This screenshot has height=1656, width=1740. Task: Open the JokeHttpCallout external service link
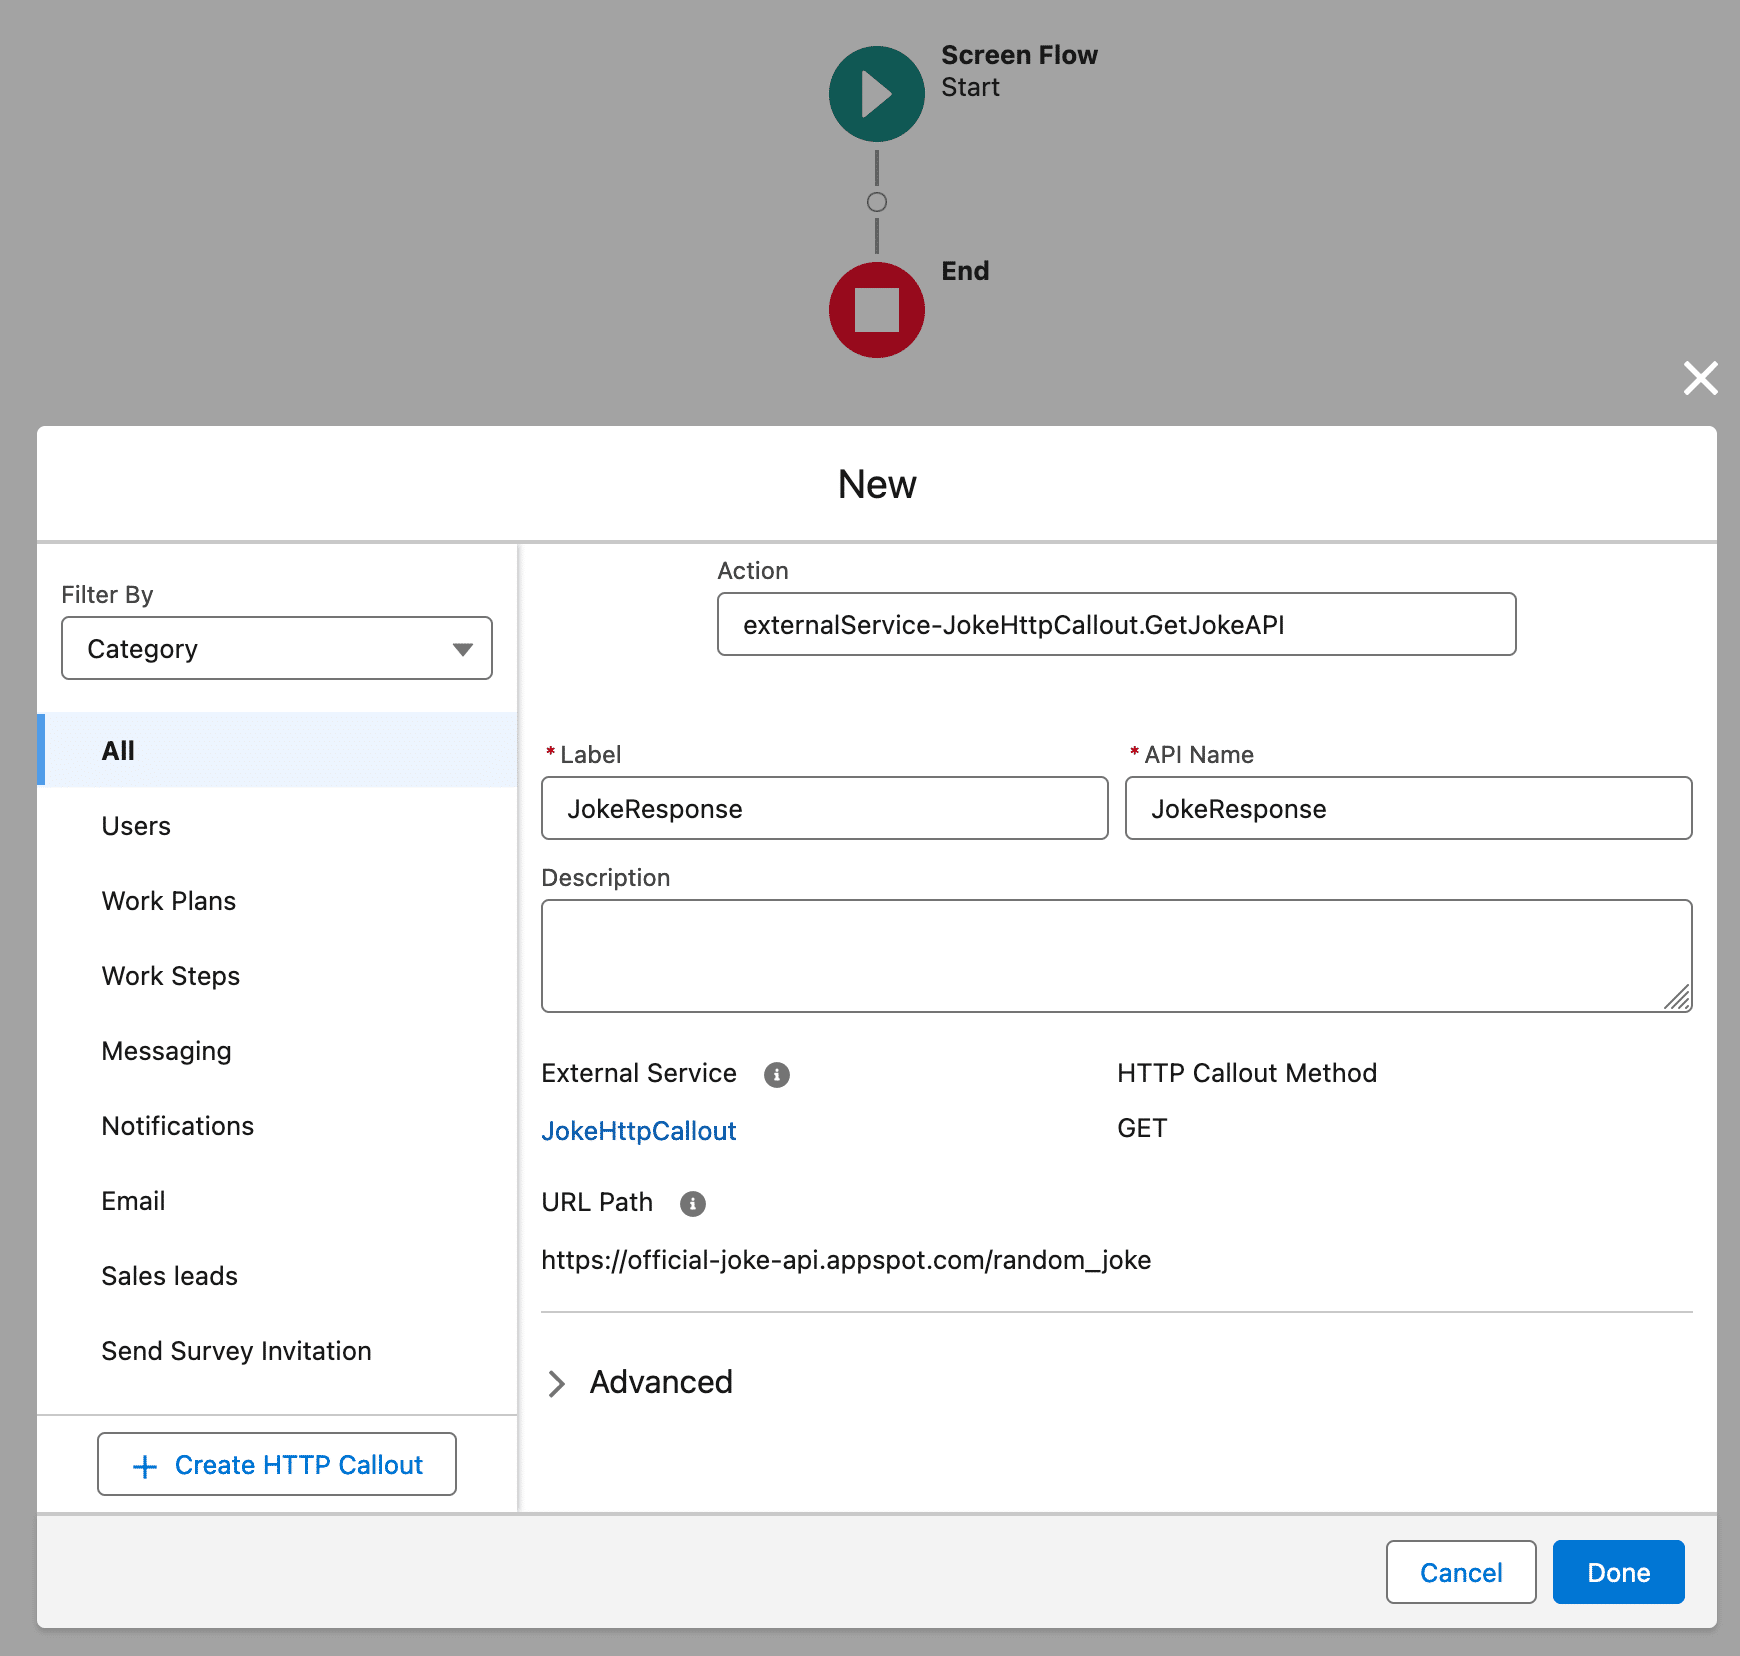(638, 1130)
